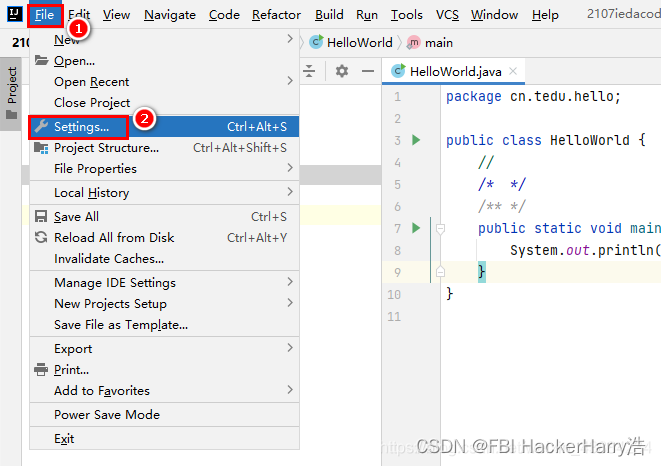
Task: Expand the Manage IDE Settings submenu
Action: [290, 281]
